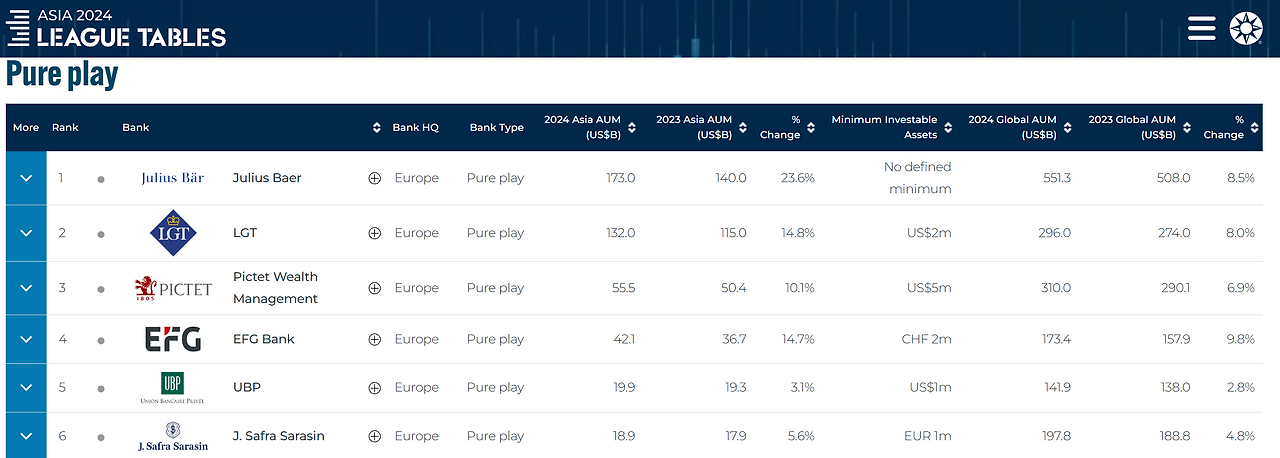Click the plus icon next to J. Safra Sarasin
1280x458 pixels.
click(x=375, y=436)
